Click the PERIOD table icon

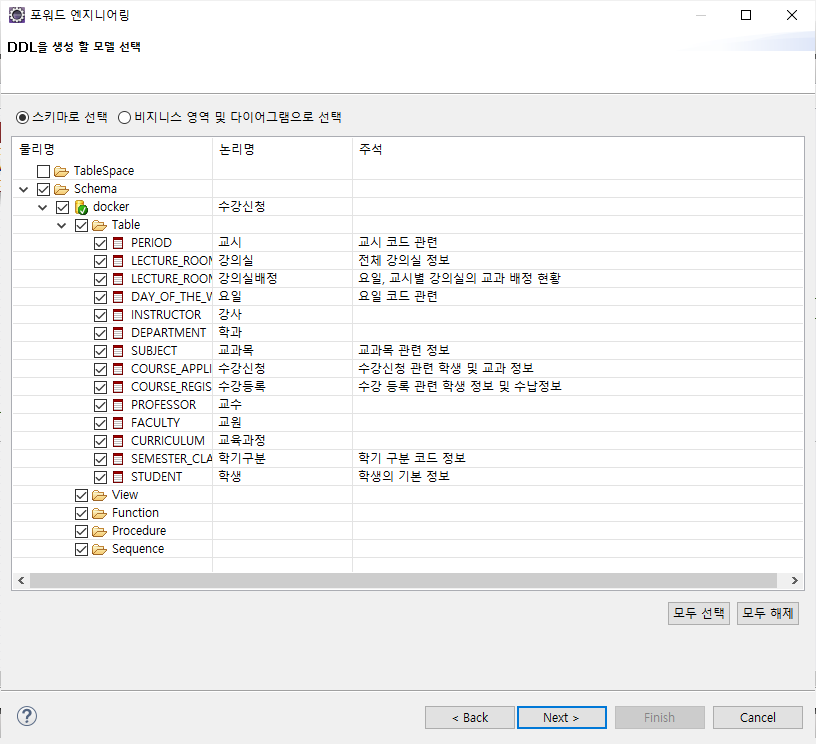point(118,243)
